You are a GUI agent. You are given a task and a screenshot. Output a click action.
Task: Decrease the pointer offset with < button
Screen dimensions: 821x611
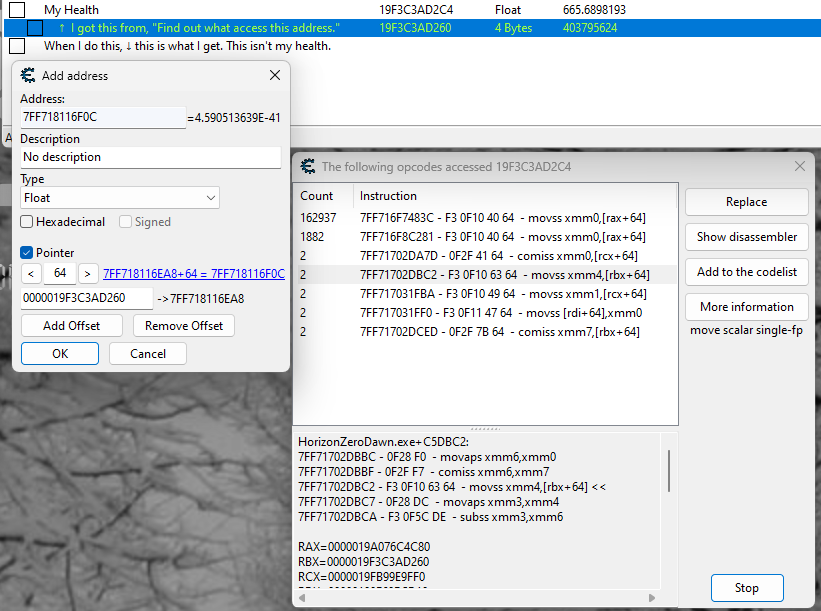31,273
